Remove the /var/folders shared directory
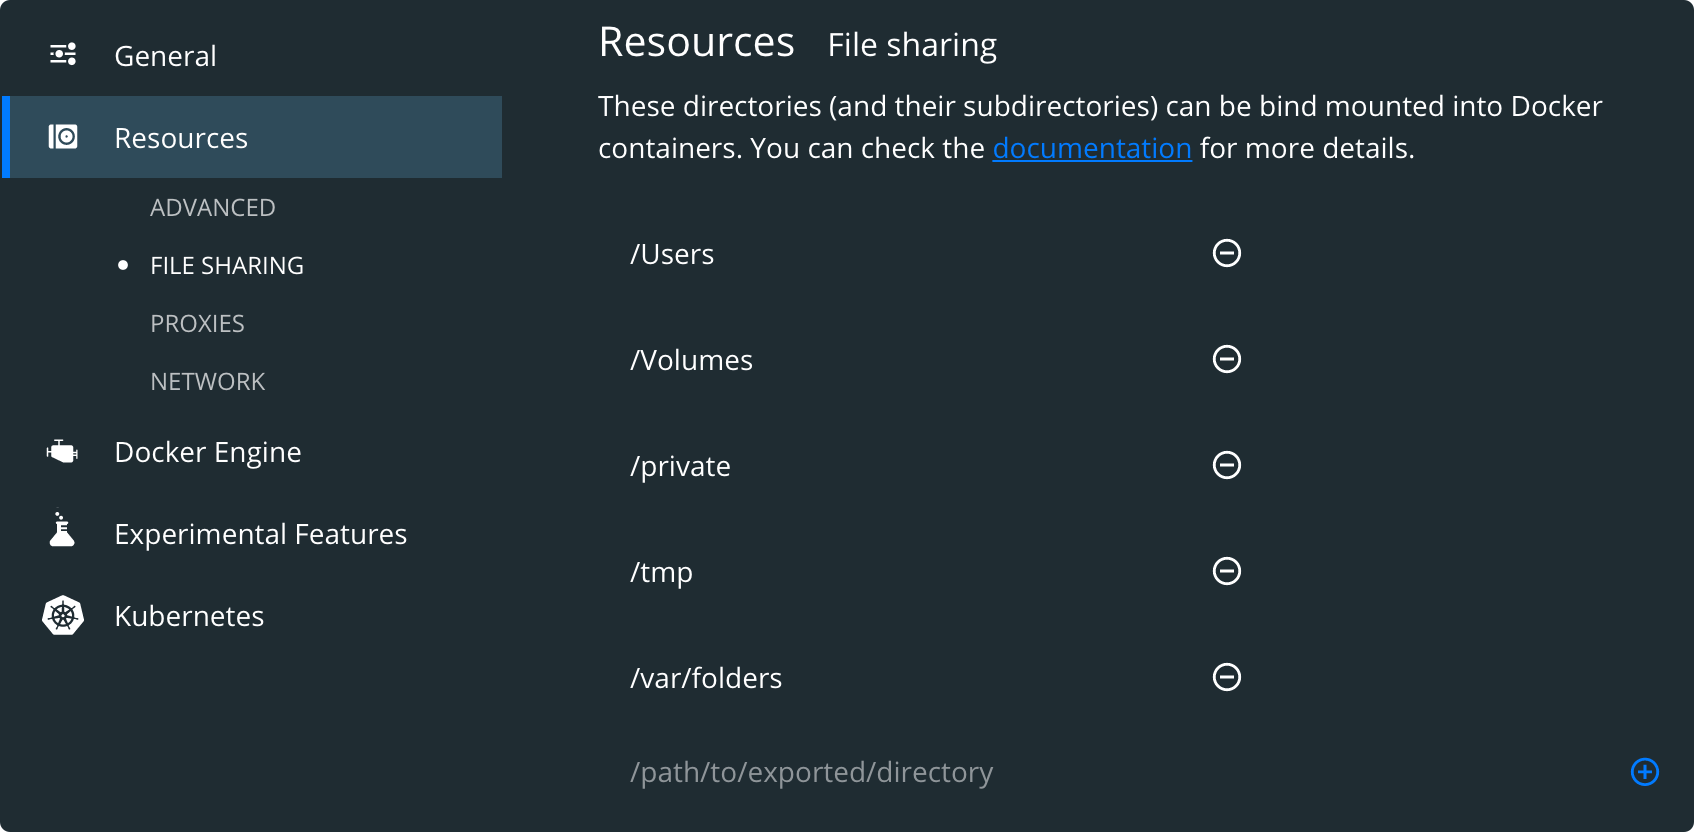This screenshot has height=832, width=1694. point(1226,677)
